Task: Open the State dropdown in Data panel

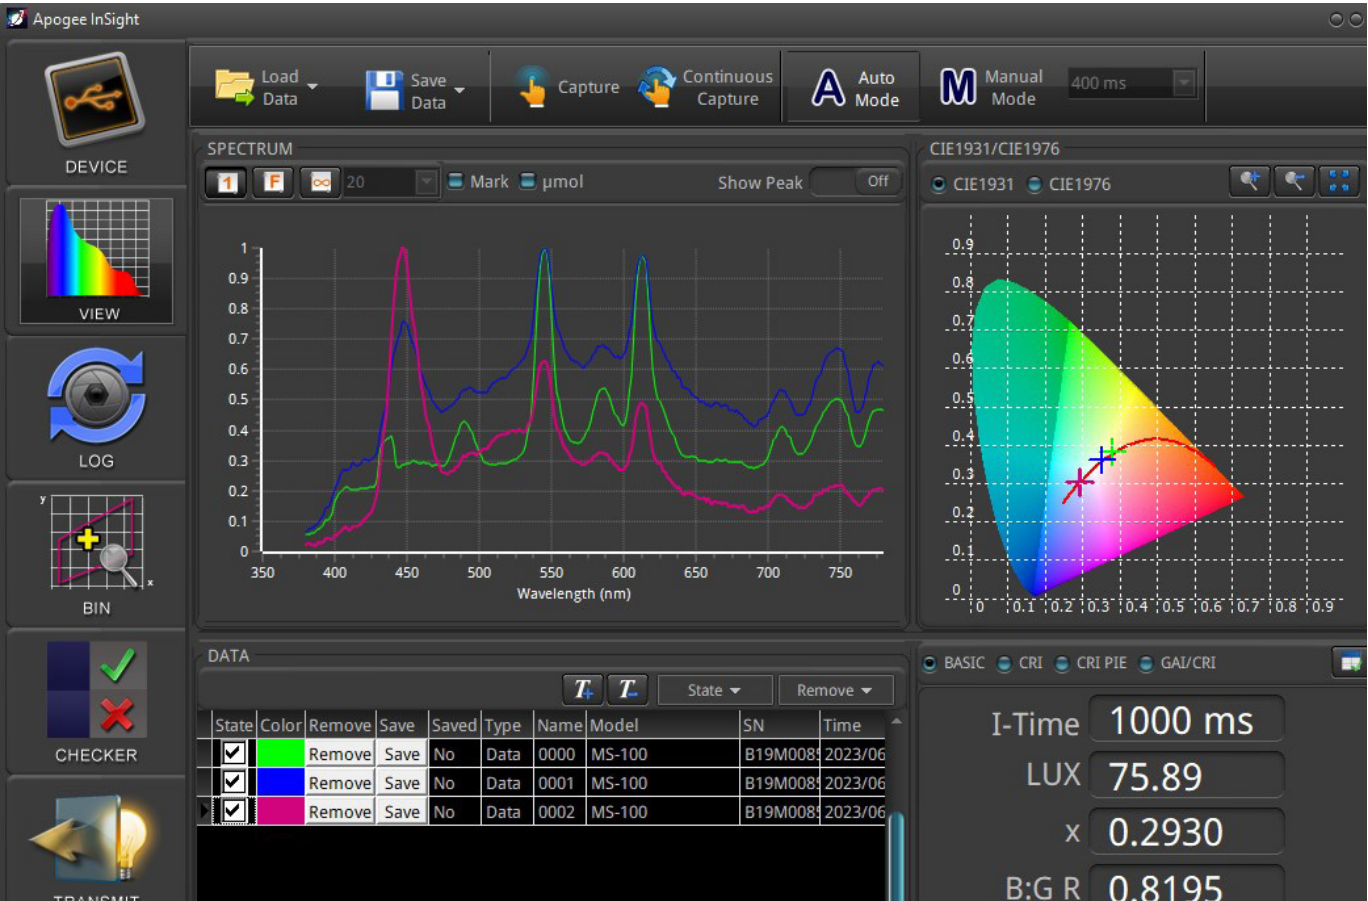Action: [x=713, y=690]
